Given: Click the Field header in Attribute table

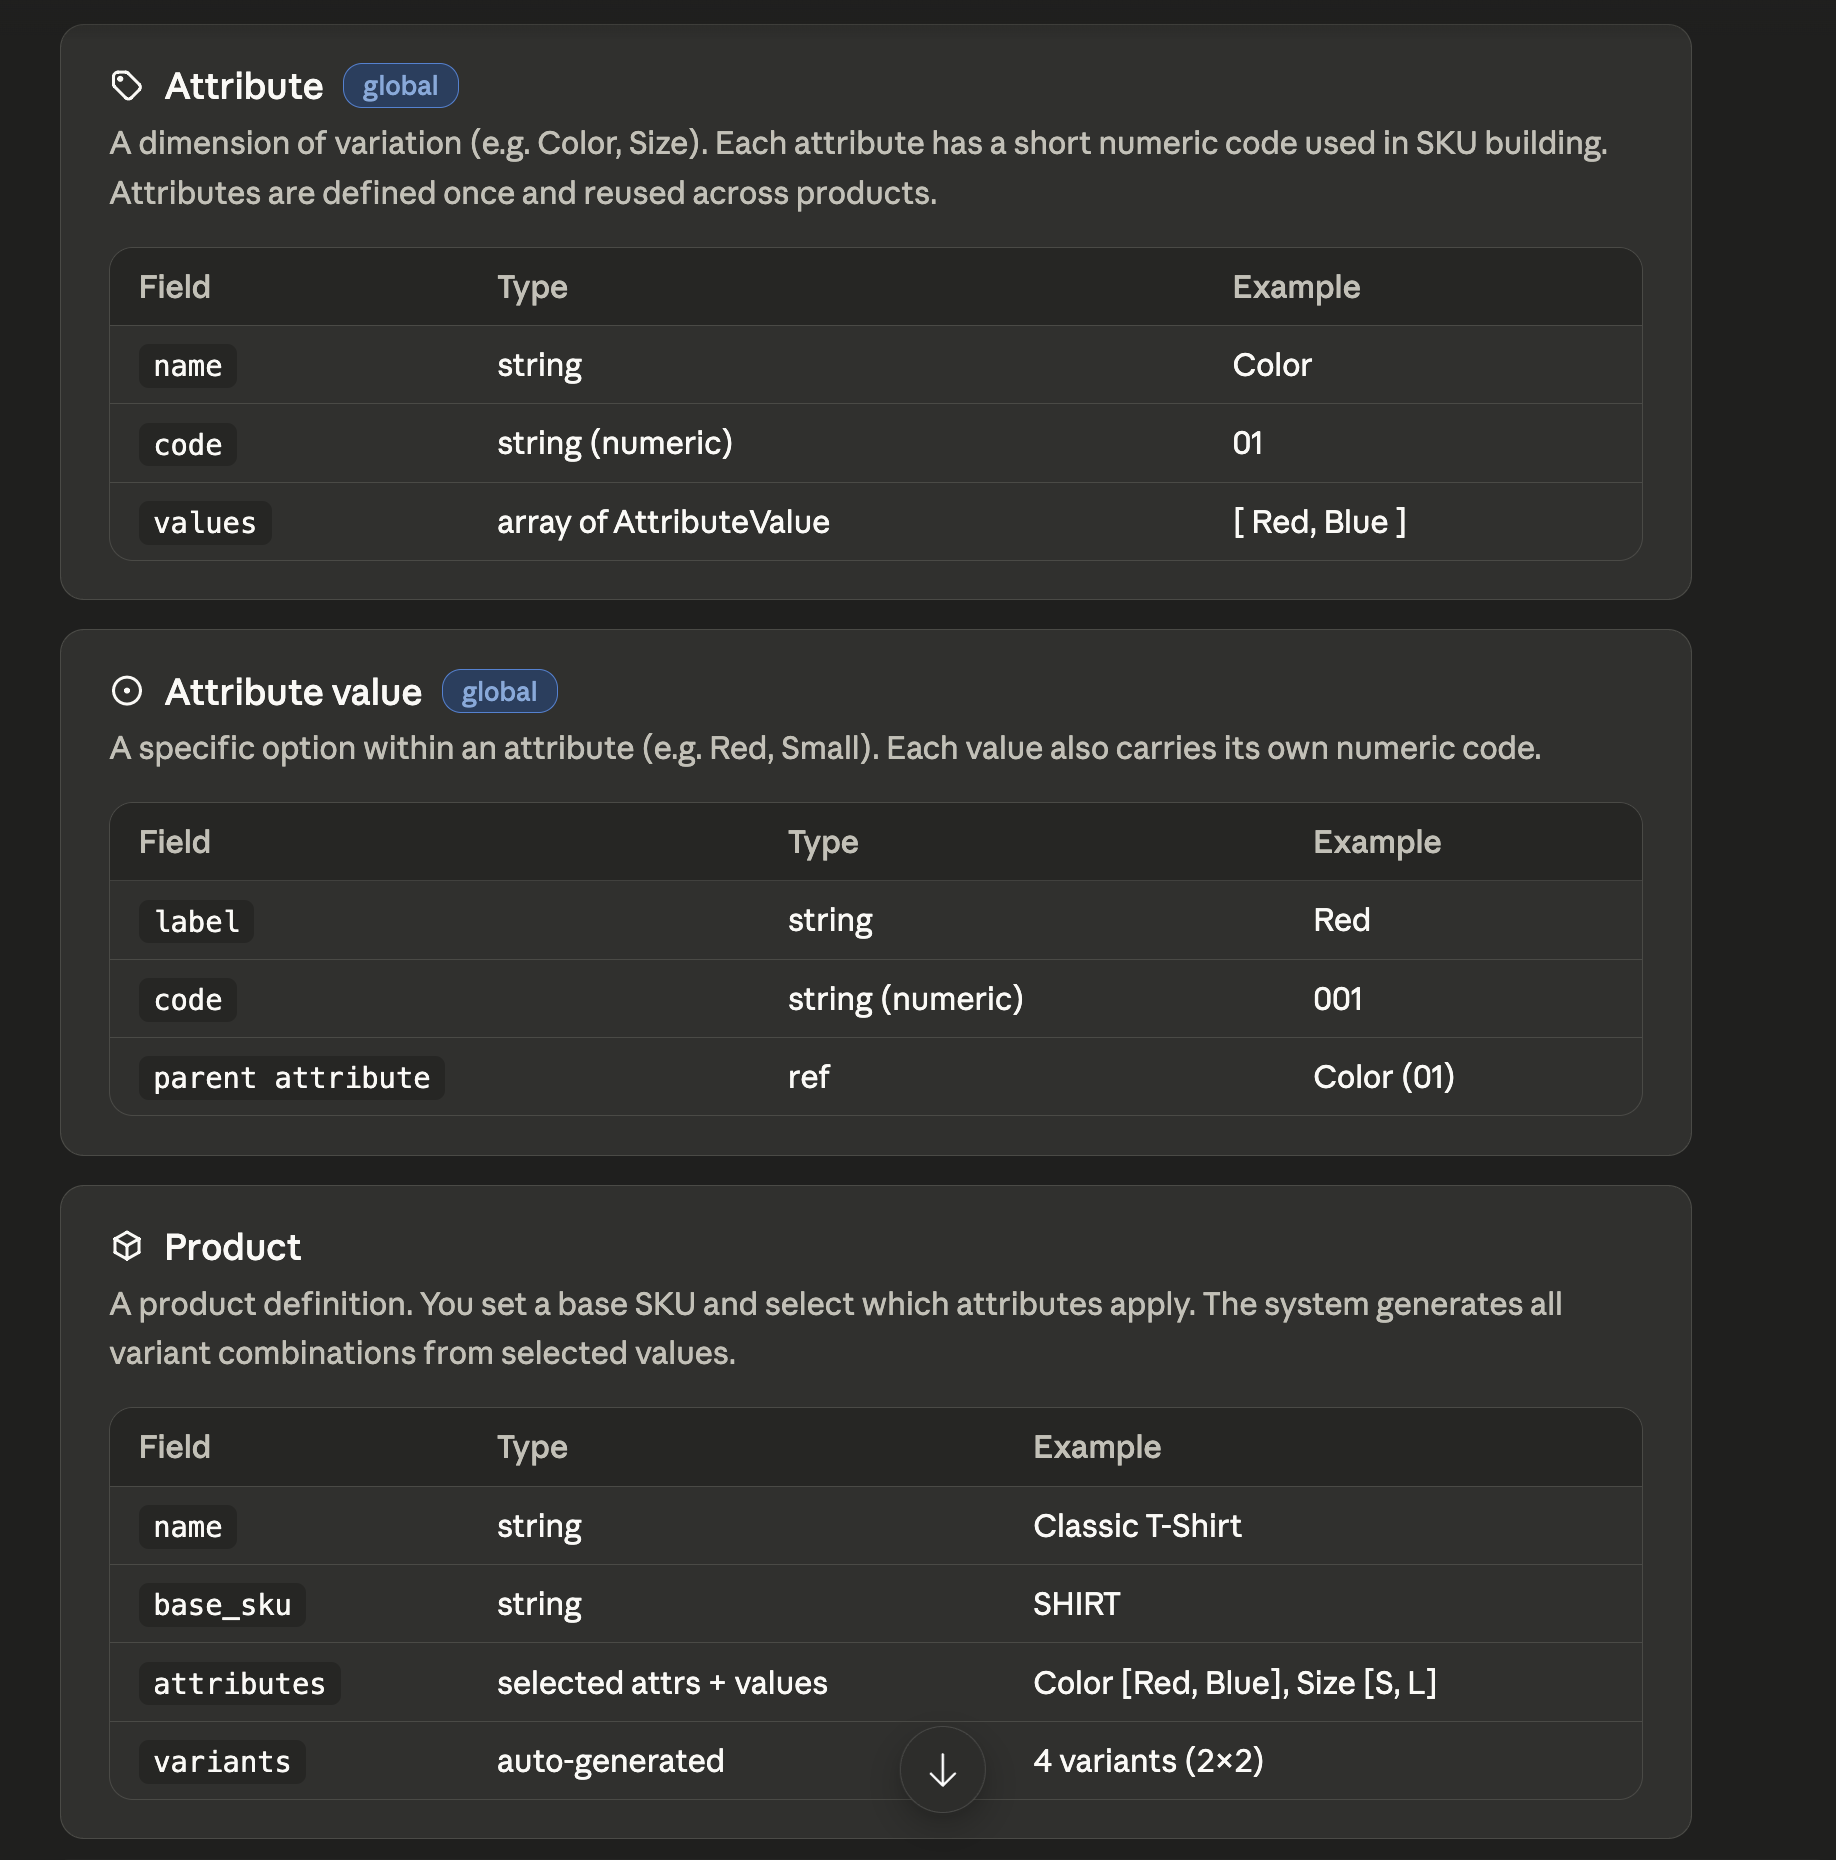Looking at the screenshot, I should pyautogui.click(x=175, y=287).
